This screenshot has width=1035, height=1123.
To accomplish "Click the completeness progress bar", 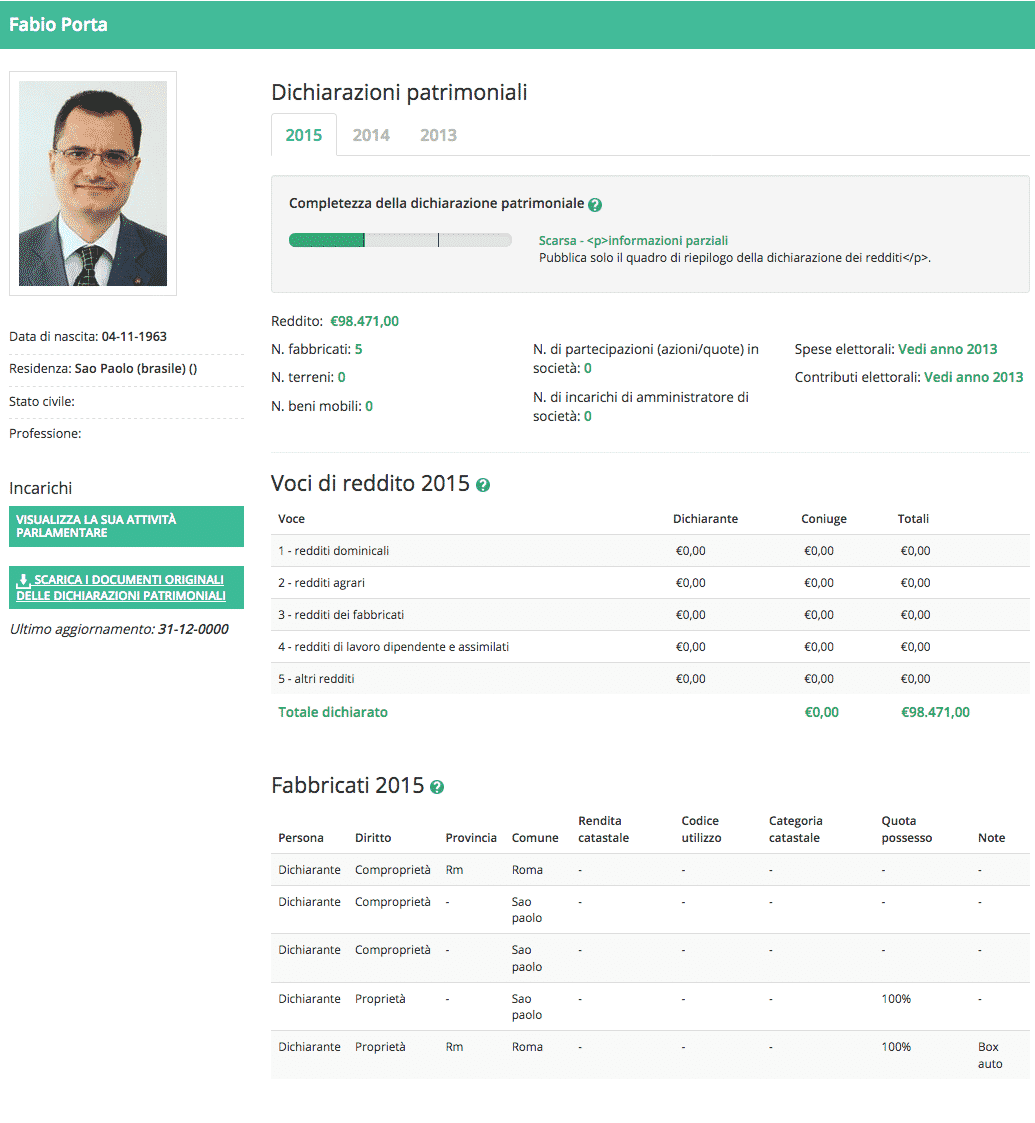I will tap(400, 241).
